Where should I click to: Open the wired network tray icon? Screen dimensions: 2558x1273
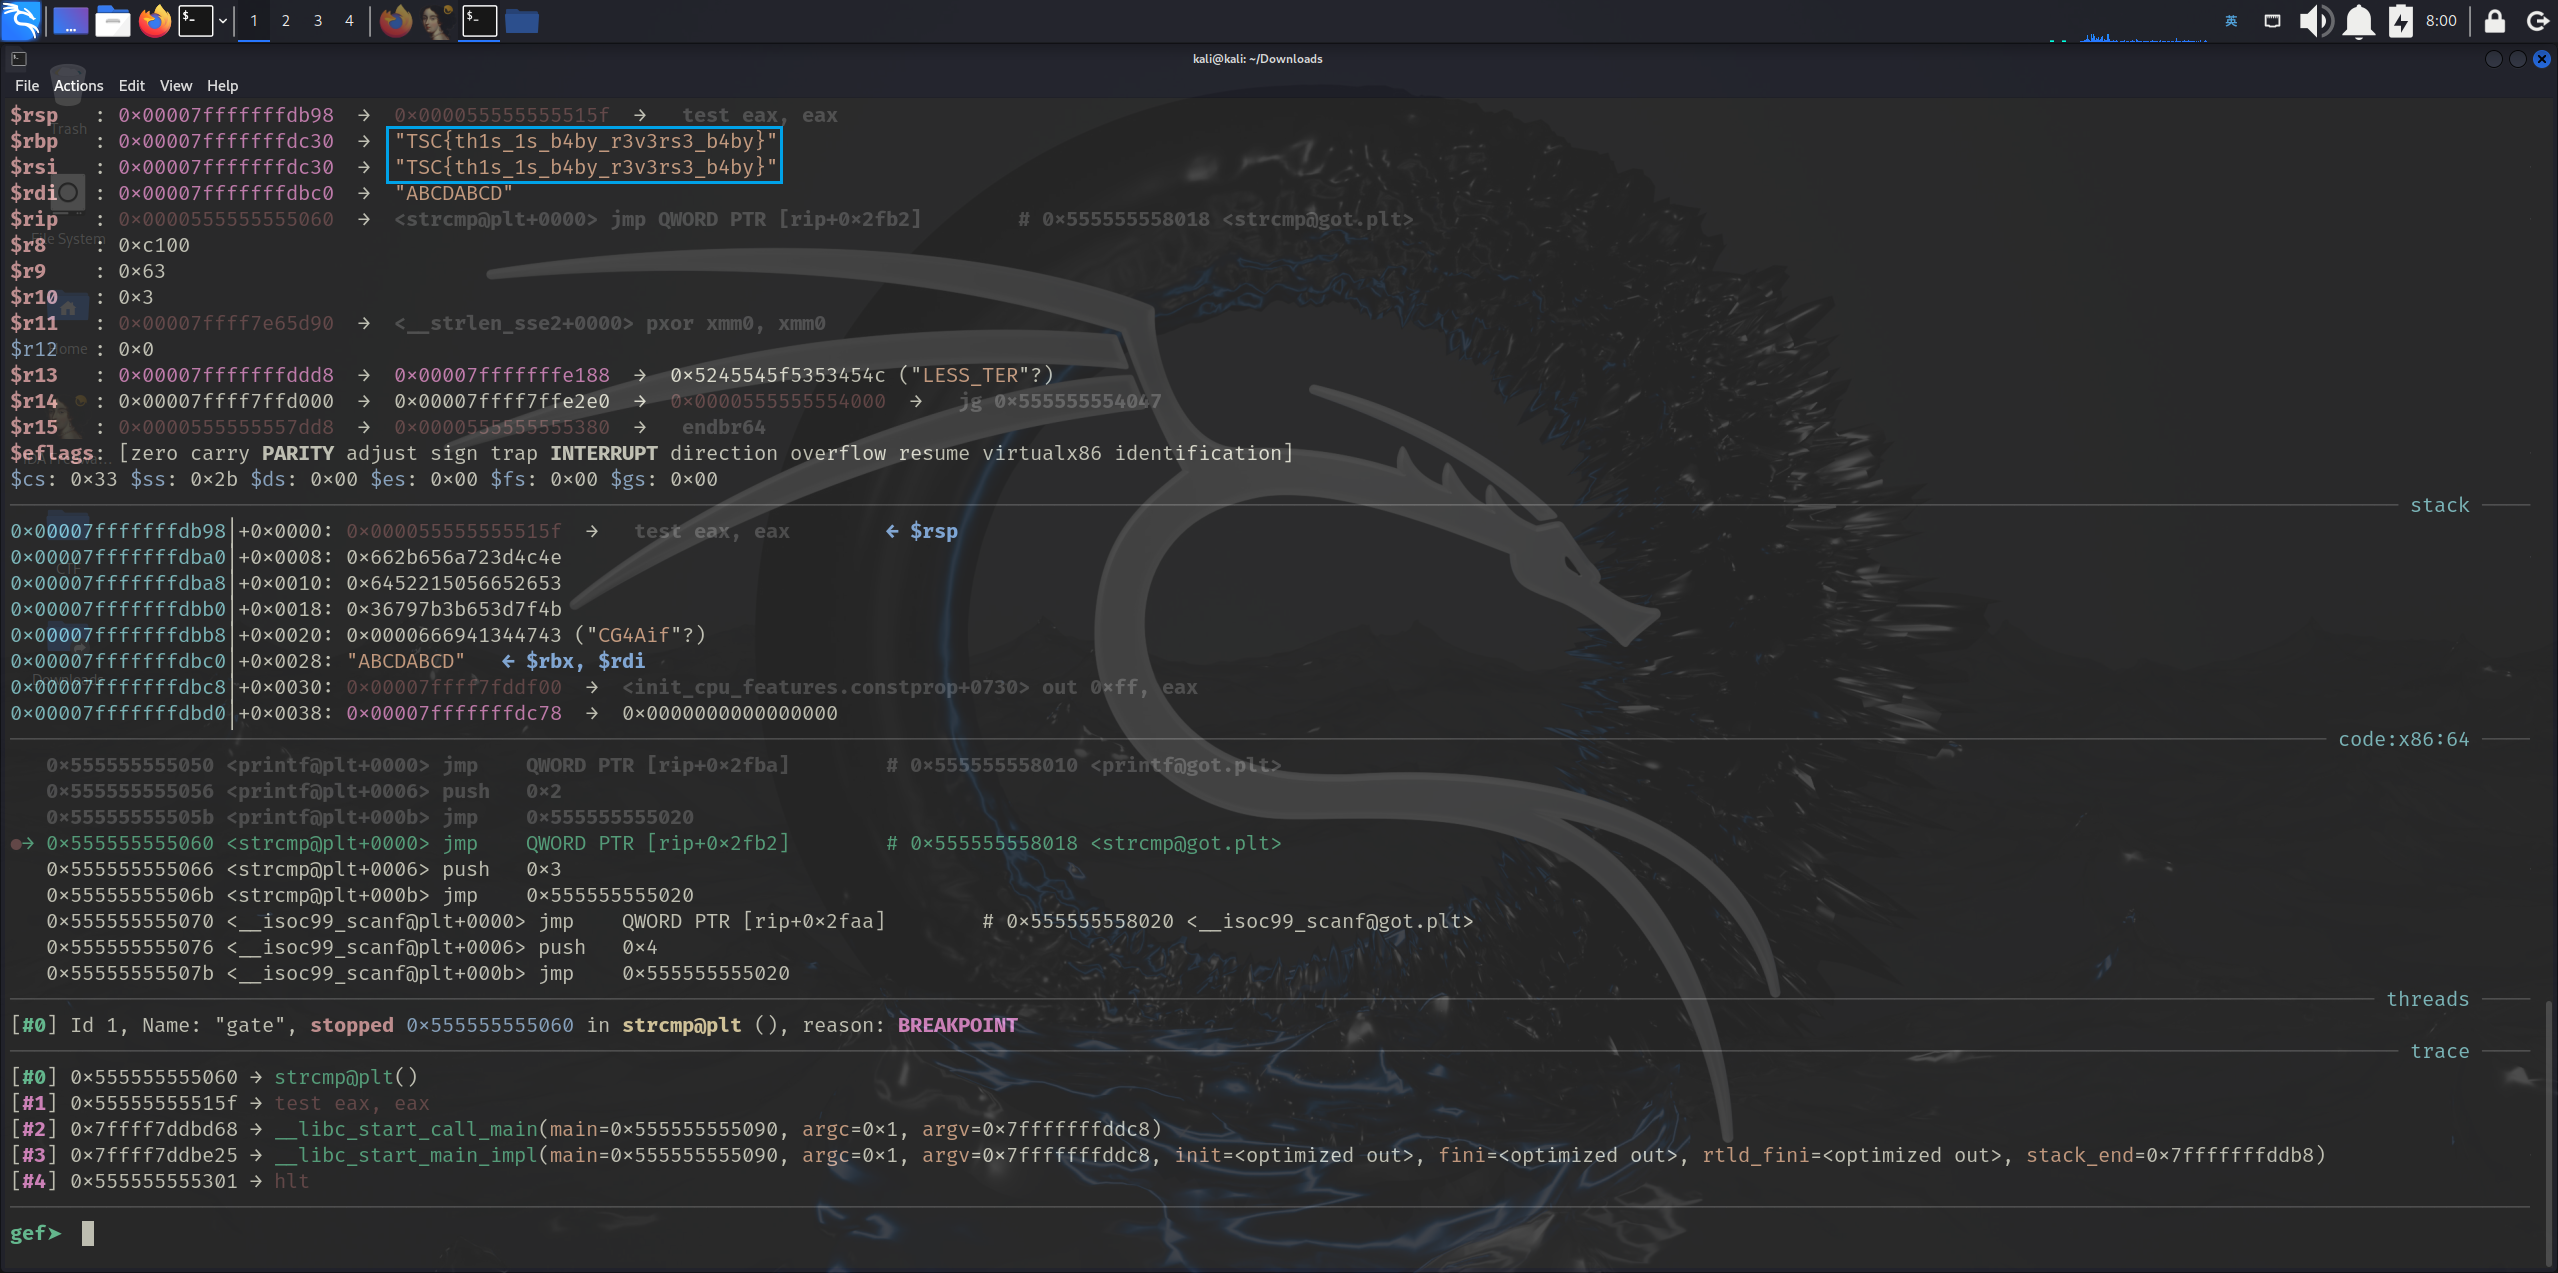click(x=2273, y=20)
